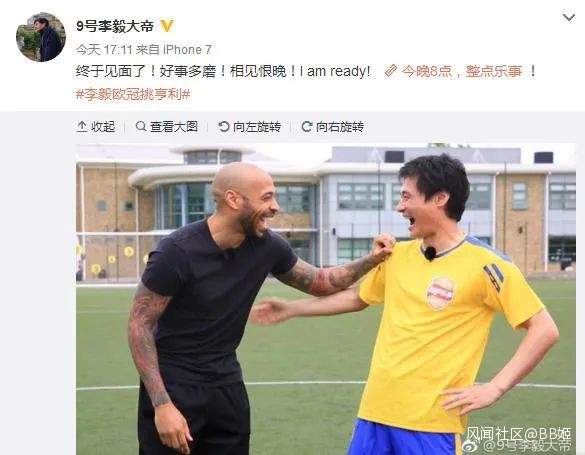
Task: Open the #李毅欧冠挑亨利# hashtag topic
Action: click(133, 94)
